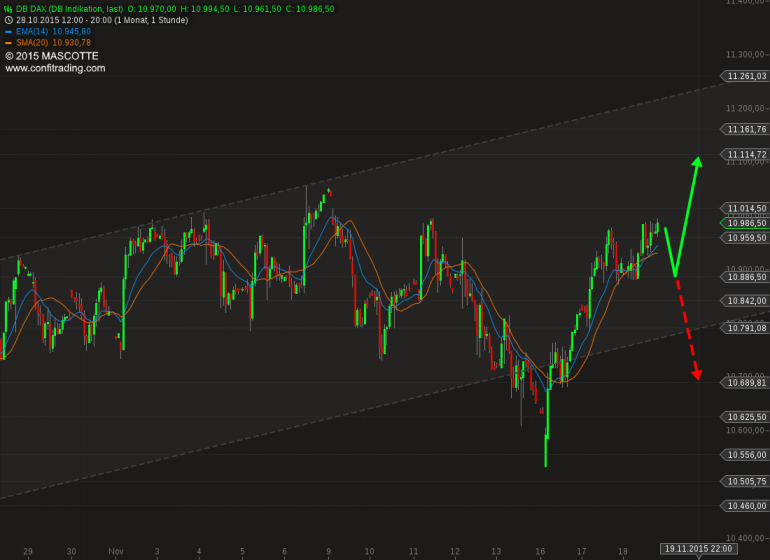The width and height of the screenshot is (770, 560).
Task: Click the 11.261,03 price level tag
Action: 743,76
